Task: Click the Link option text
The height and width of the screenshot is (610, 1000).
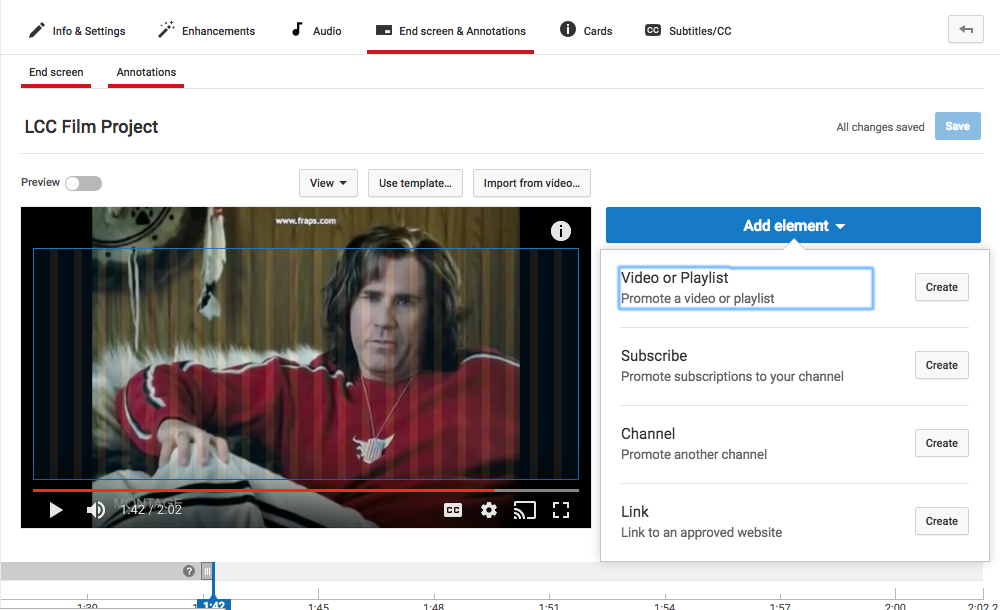Action: pos(702,521)
